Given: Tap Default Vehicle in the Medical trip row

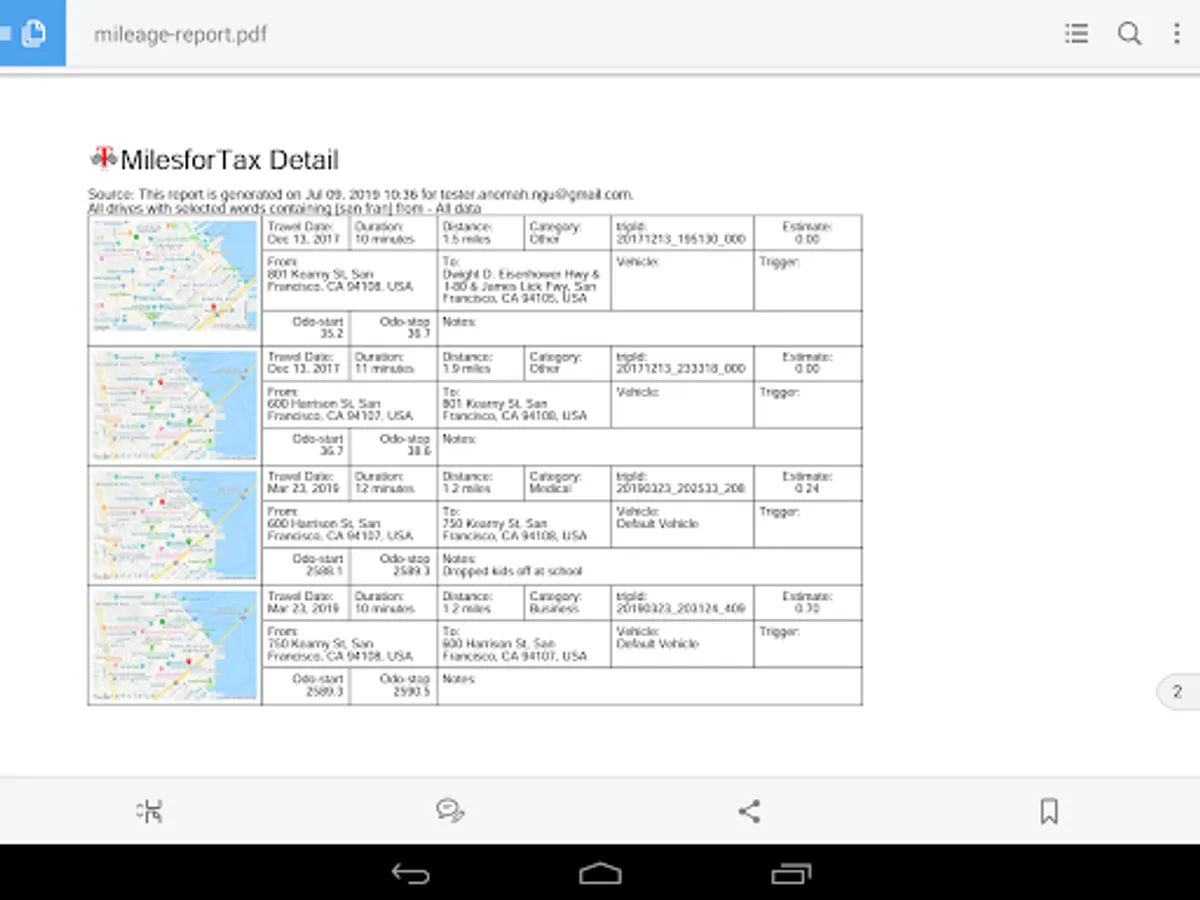Looking at the screenshot, I should [x=657, y=524].
